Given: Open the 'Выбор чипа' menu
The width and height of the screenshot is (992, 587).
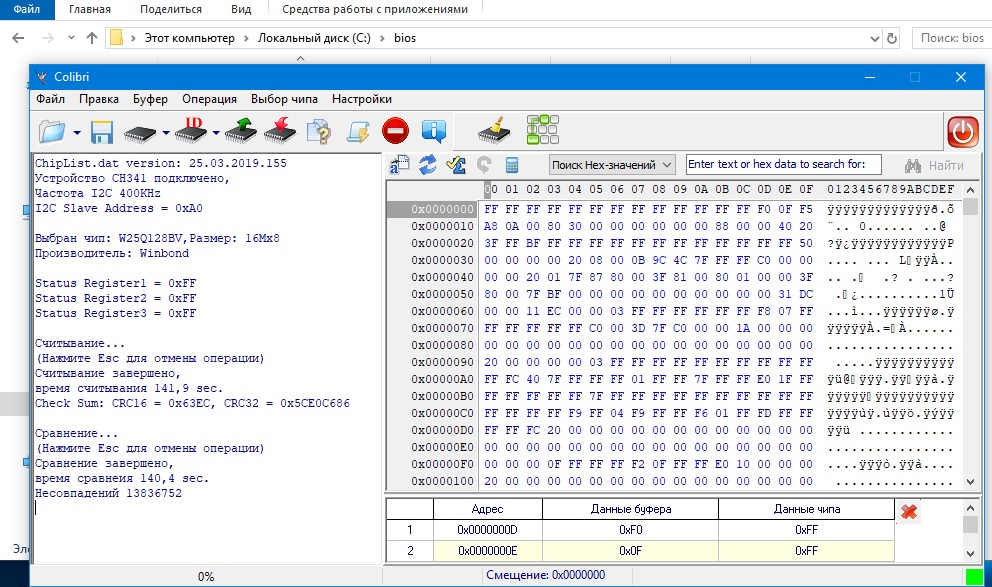Looking at the screenshot, I should click(x=284, y=99).
